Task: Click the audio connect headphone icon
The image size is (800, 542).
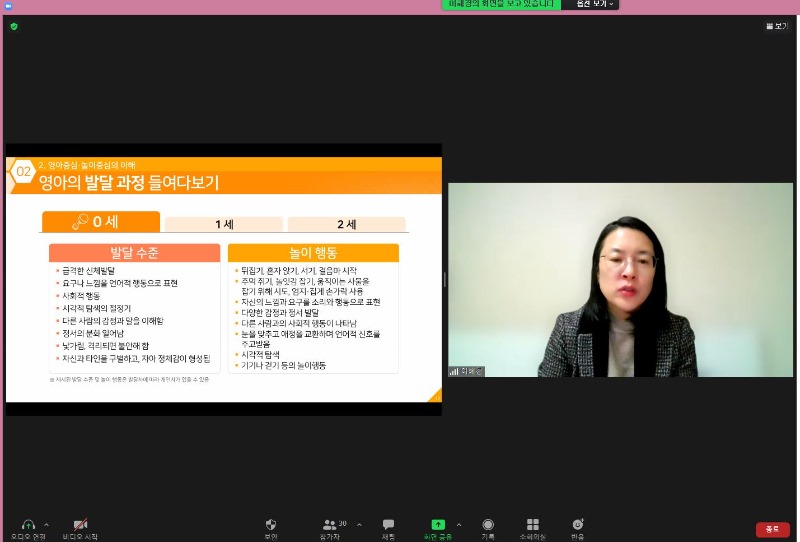Action: 27,525
